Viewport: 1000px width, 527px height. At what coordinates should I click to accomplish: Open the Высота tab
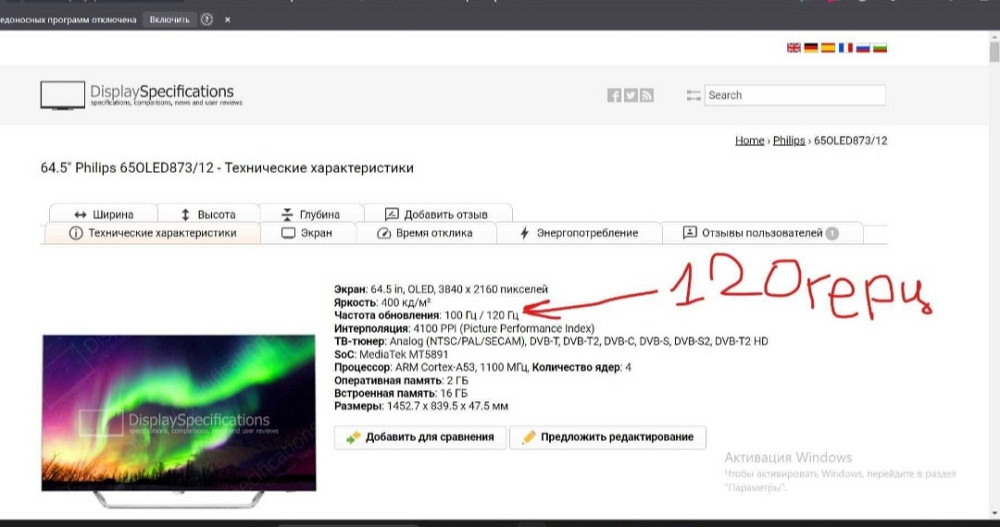coord(209,214)
